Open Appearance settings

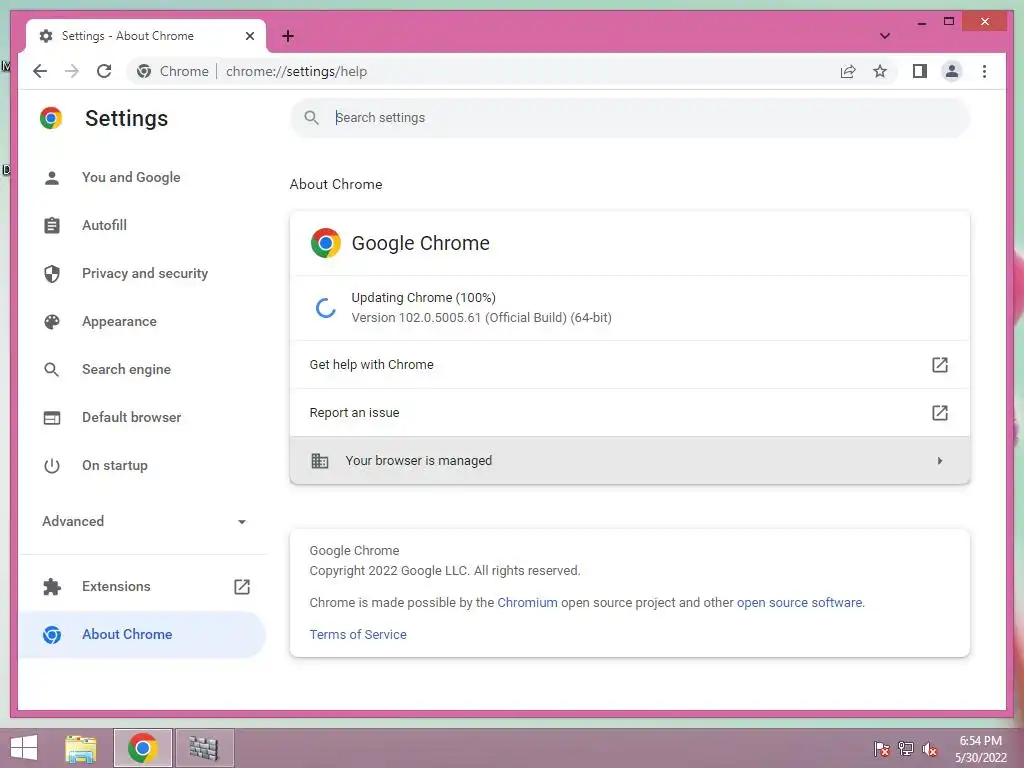(x=120, y=321)
